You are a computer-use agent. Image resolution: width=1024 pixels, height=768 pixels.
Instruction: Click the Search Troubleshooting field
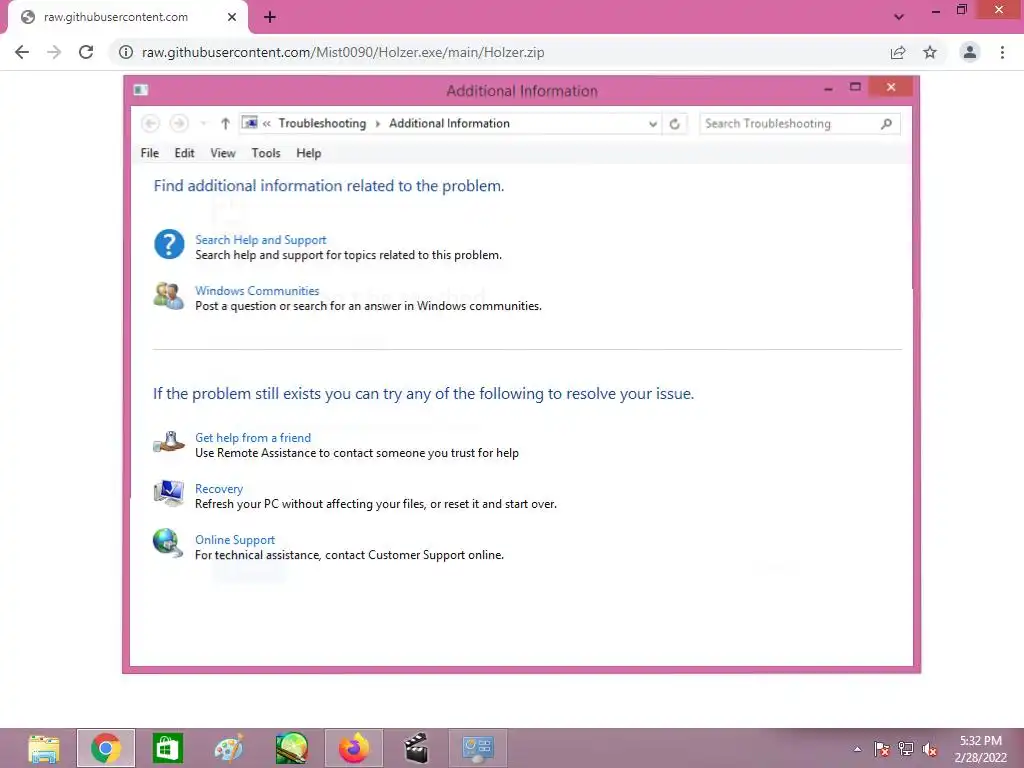(x=799, y=123)
